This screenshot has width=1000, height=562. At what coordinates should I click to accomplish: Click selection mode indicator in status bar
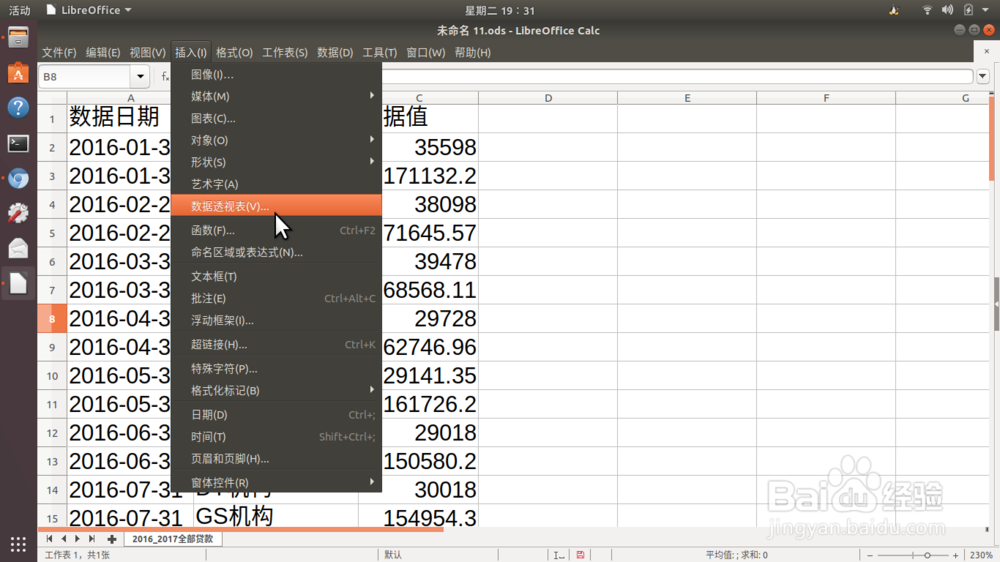click(559, 555)
